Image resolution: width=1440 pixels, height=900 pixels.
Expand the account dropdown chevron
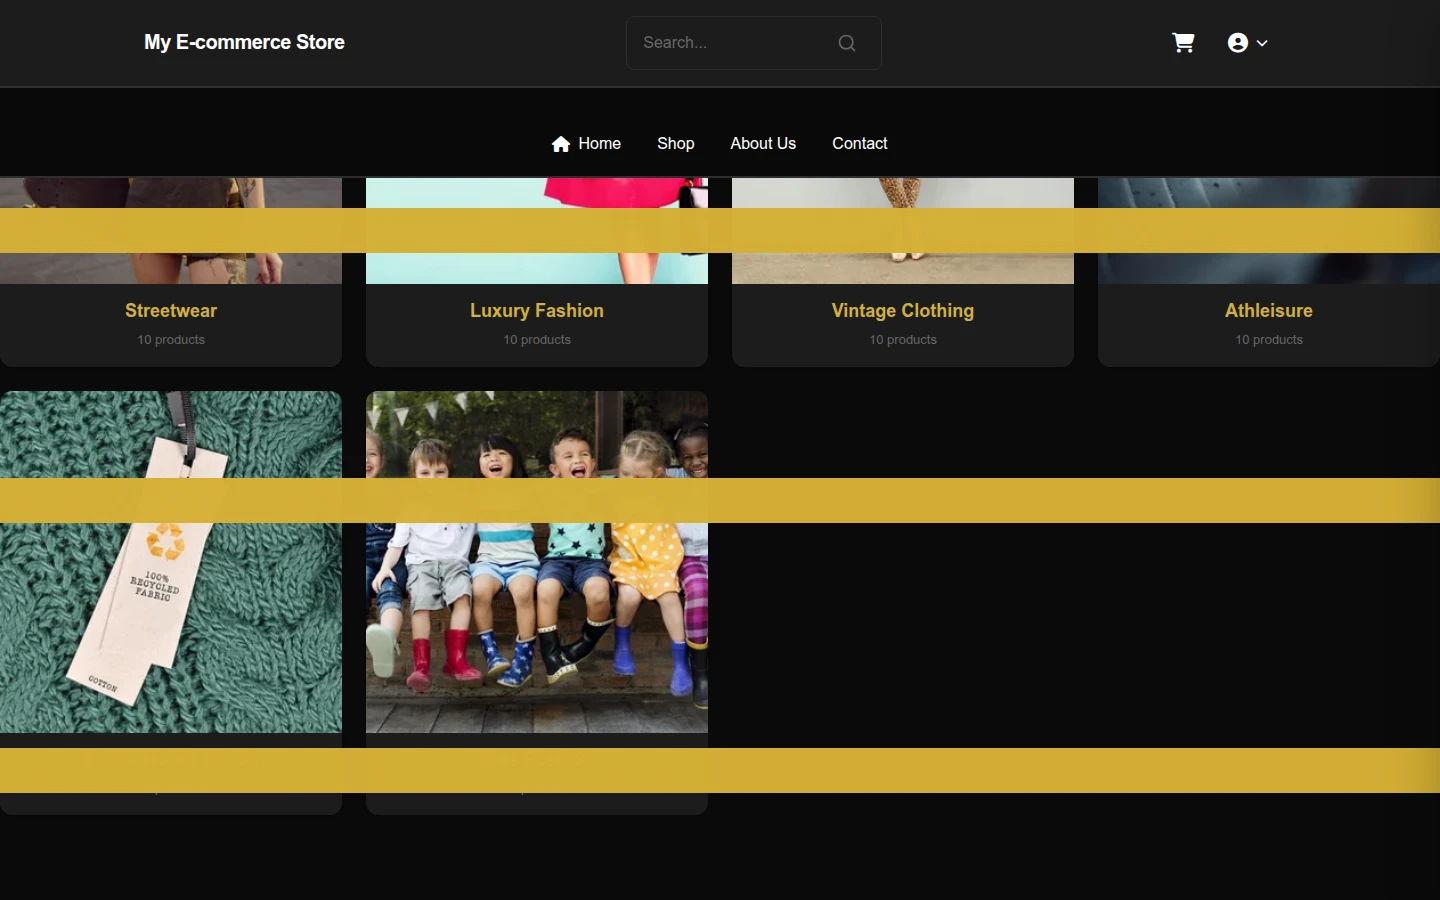[x=1262, y=43]
